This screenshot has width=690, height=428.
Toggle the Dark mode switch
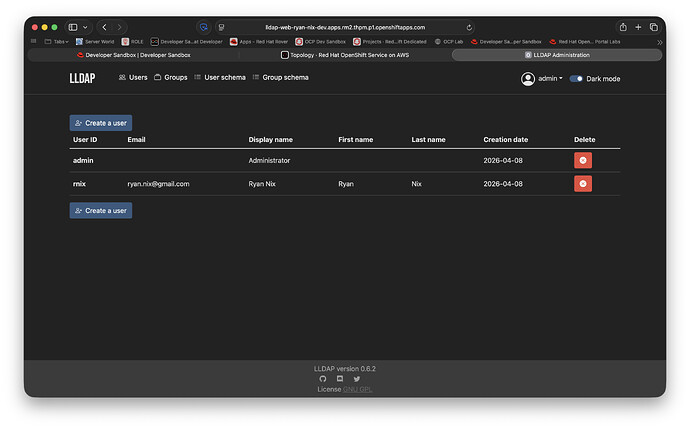pyautogui.click(x=576, y=78)
